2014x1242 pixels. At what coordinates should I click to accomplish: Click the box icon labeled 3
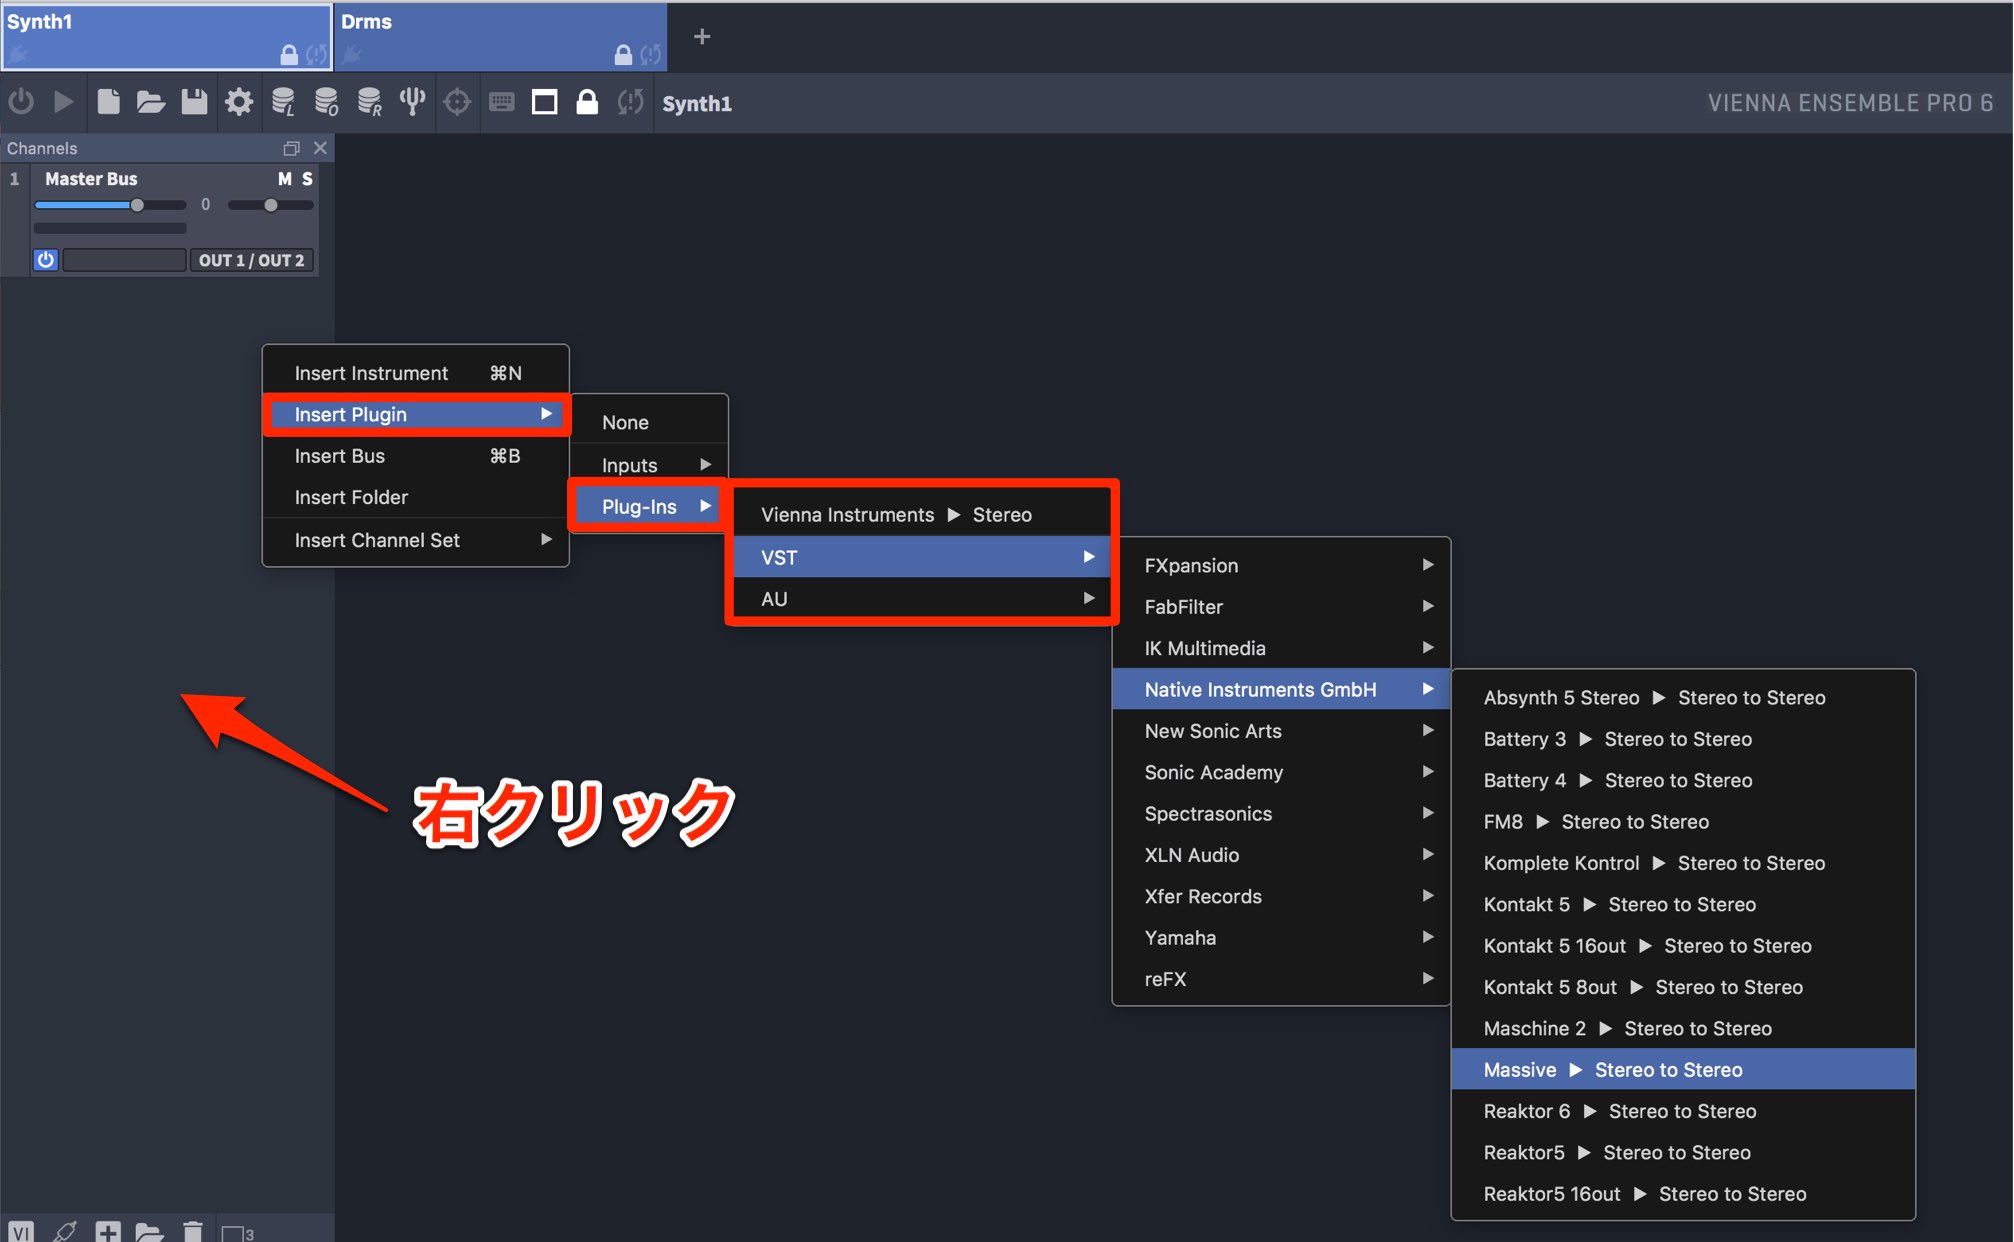click(x=238, y=1233)
